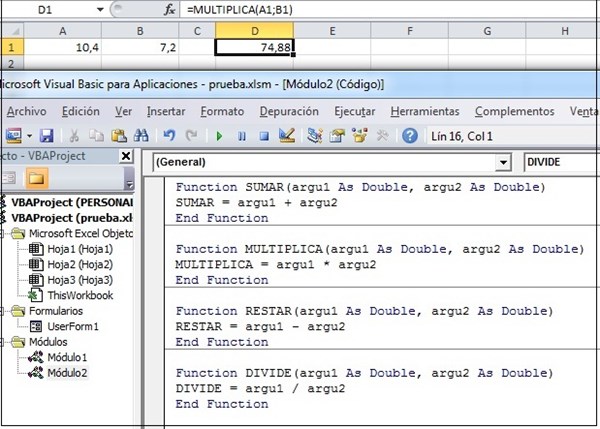The width and height of the screenshot is (600, 429).
Task: Click the Find binoculars icon
Action: coord(142,135)
